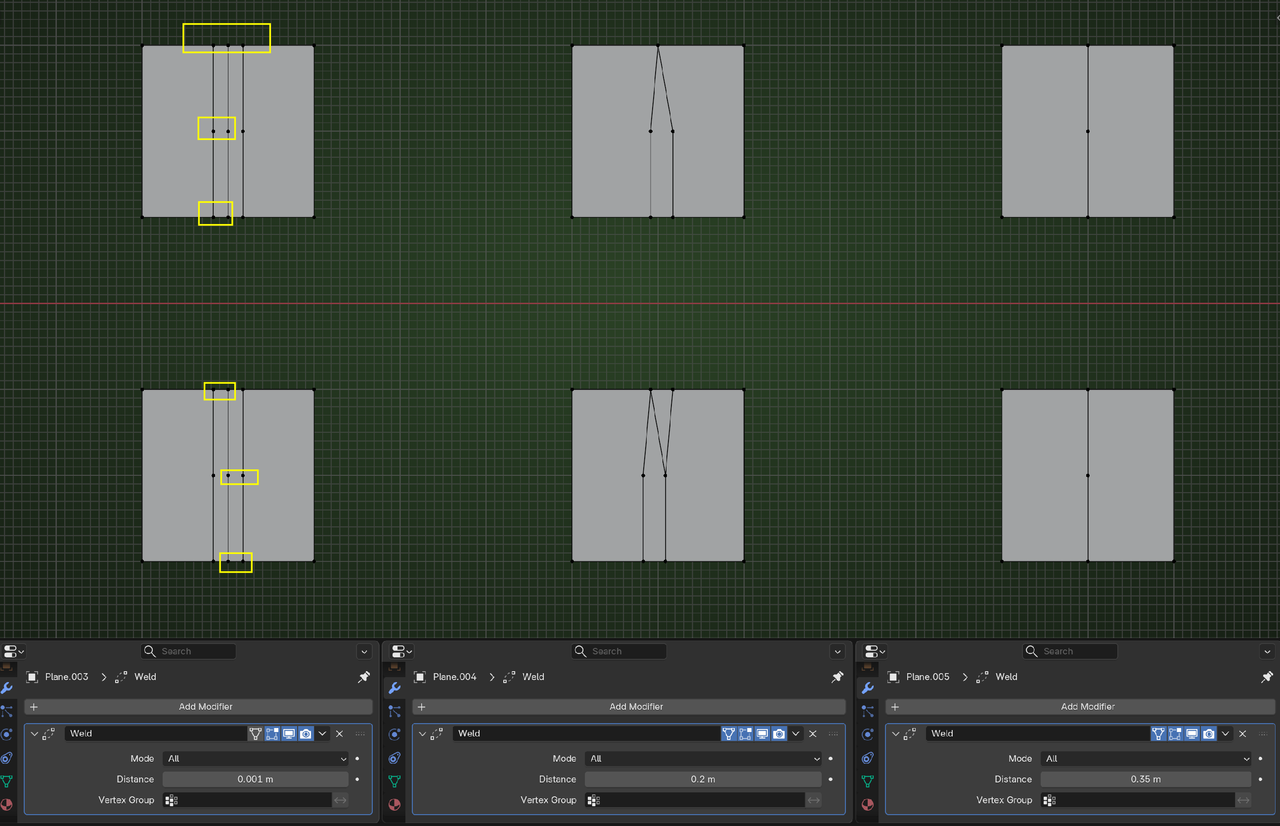1280x826 pixels.
Task: Click Add Modifier for Plane.005
Action: coord(1087,707)
